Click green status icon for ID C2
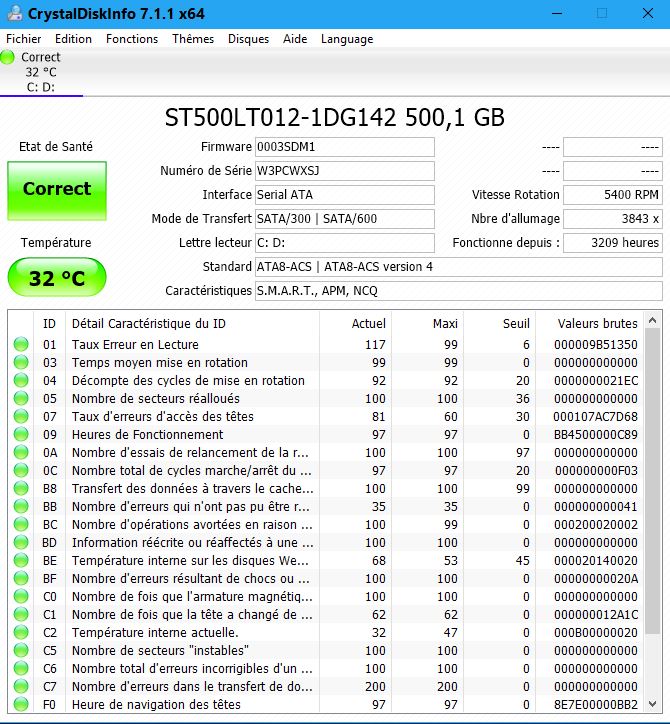The image size is (670, 724). click(x=21, y=633)
